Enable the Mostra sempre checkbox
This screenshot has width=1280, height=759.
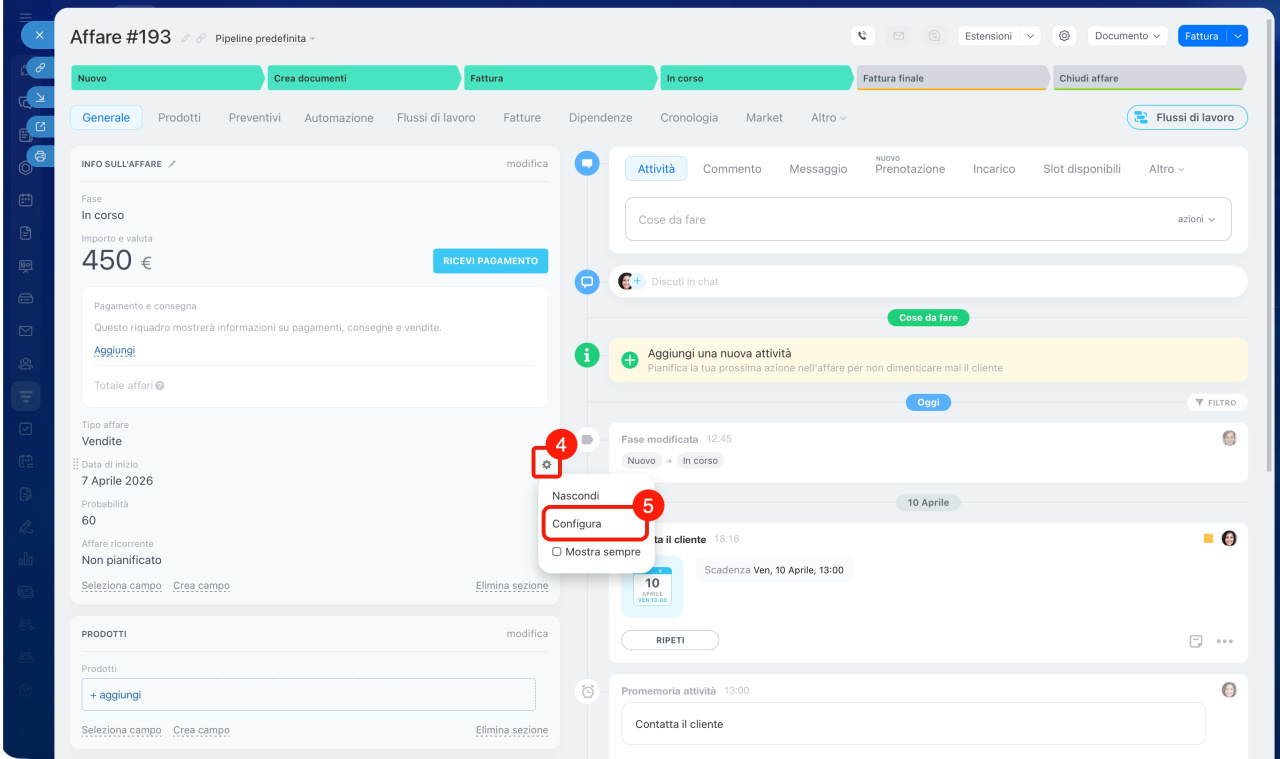tap(557, 551)
